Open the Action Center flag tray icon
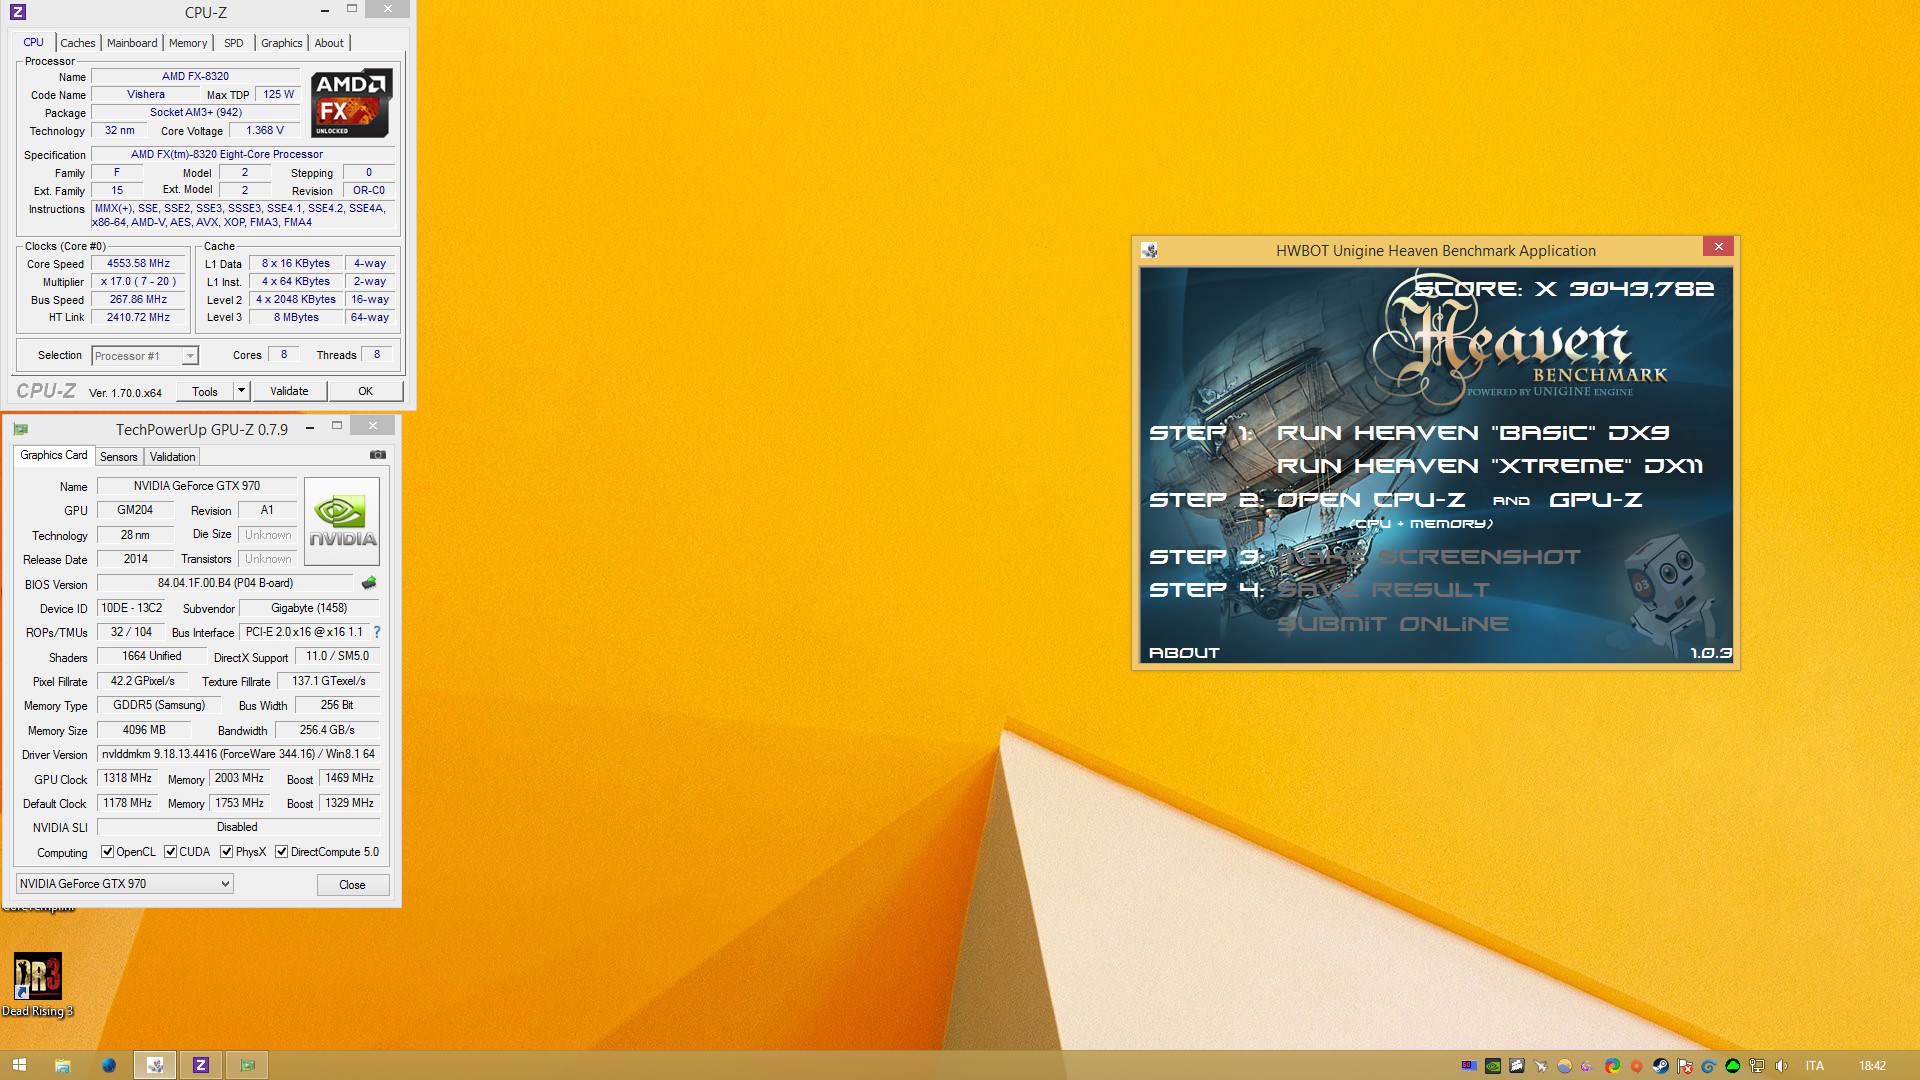Image resolution: width=1920 pixels, height=1080 pixels. (x=1684, y=1066)
